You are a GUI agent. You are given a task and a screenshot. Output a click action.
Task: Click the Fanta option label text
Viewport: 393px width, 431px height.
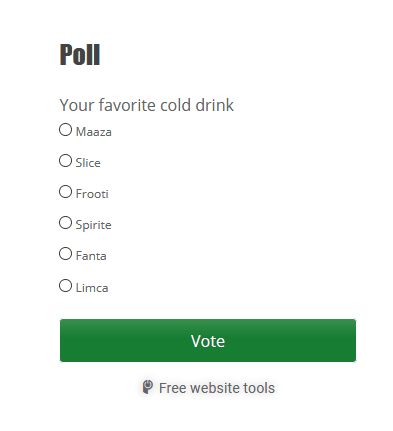[91, 256]
